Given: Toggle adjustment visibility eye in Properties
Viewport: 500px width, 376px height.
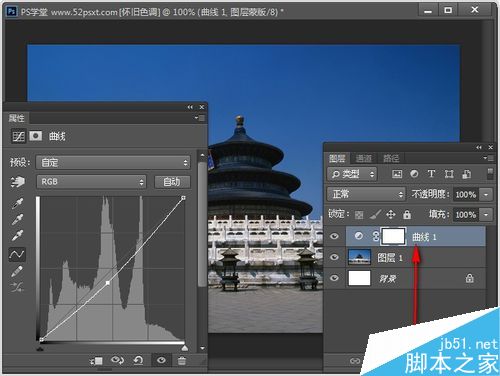Looking at the screenshot, I should click(x=161, y=360).
